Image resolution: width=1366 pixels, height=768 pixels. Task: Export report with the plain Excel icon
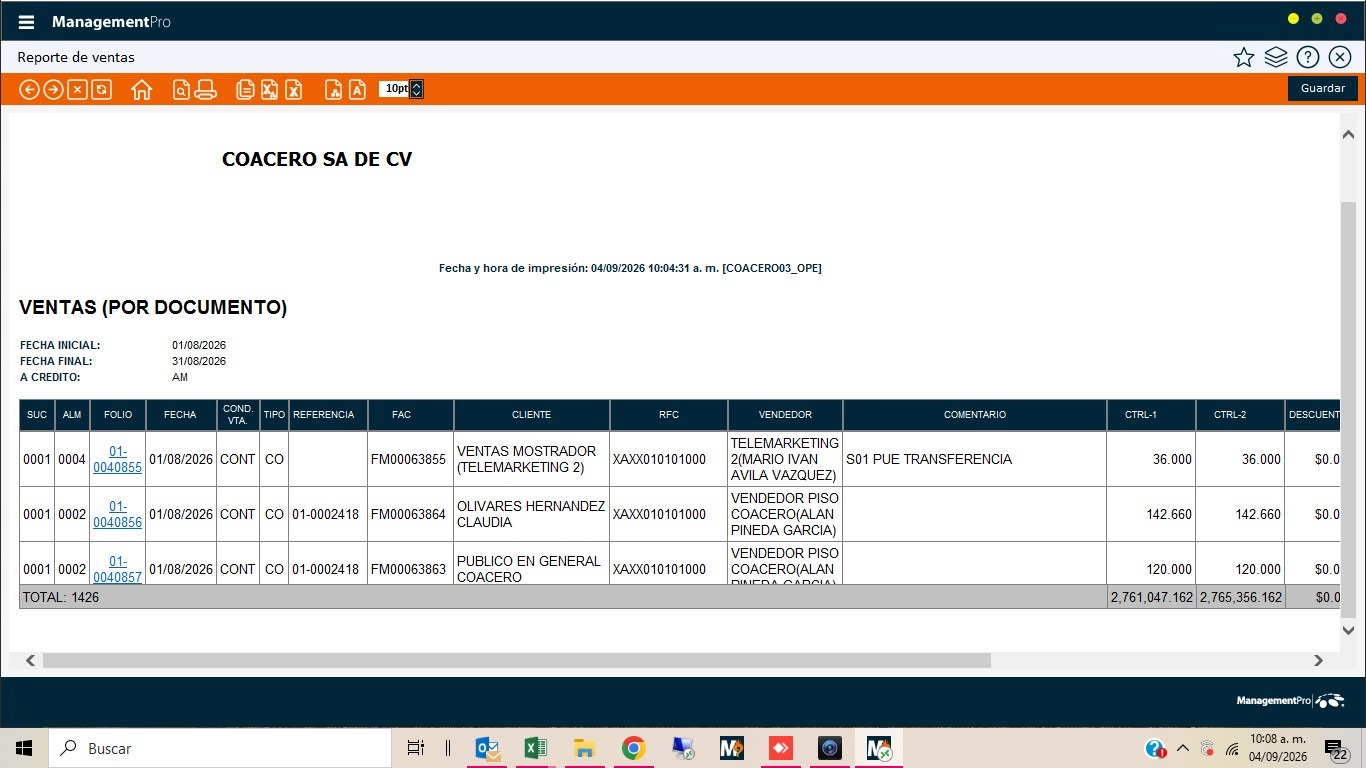[x=294, y=90]
